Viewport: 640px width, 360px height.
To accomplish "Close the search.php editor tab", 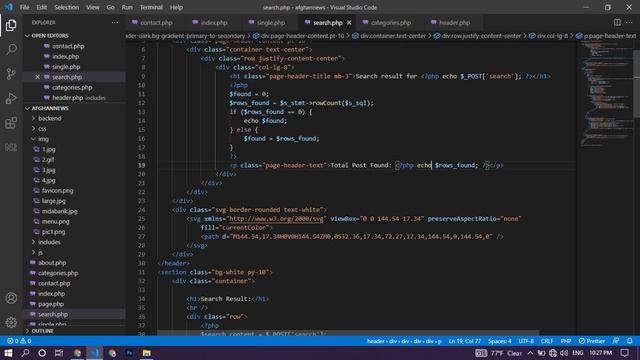I will [349, 22].
